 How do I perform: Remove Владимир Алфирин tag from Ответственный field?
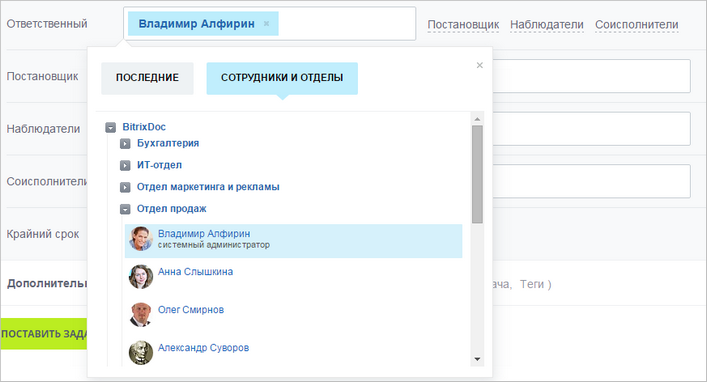[266, 24]
